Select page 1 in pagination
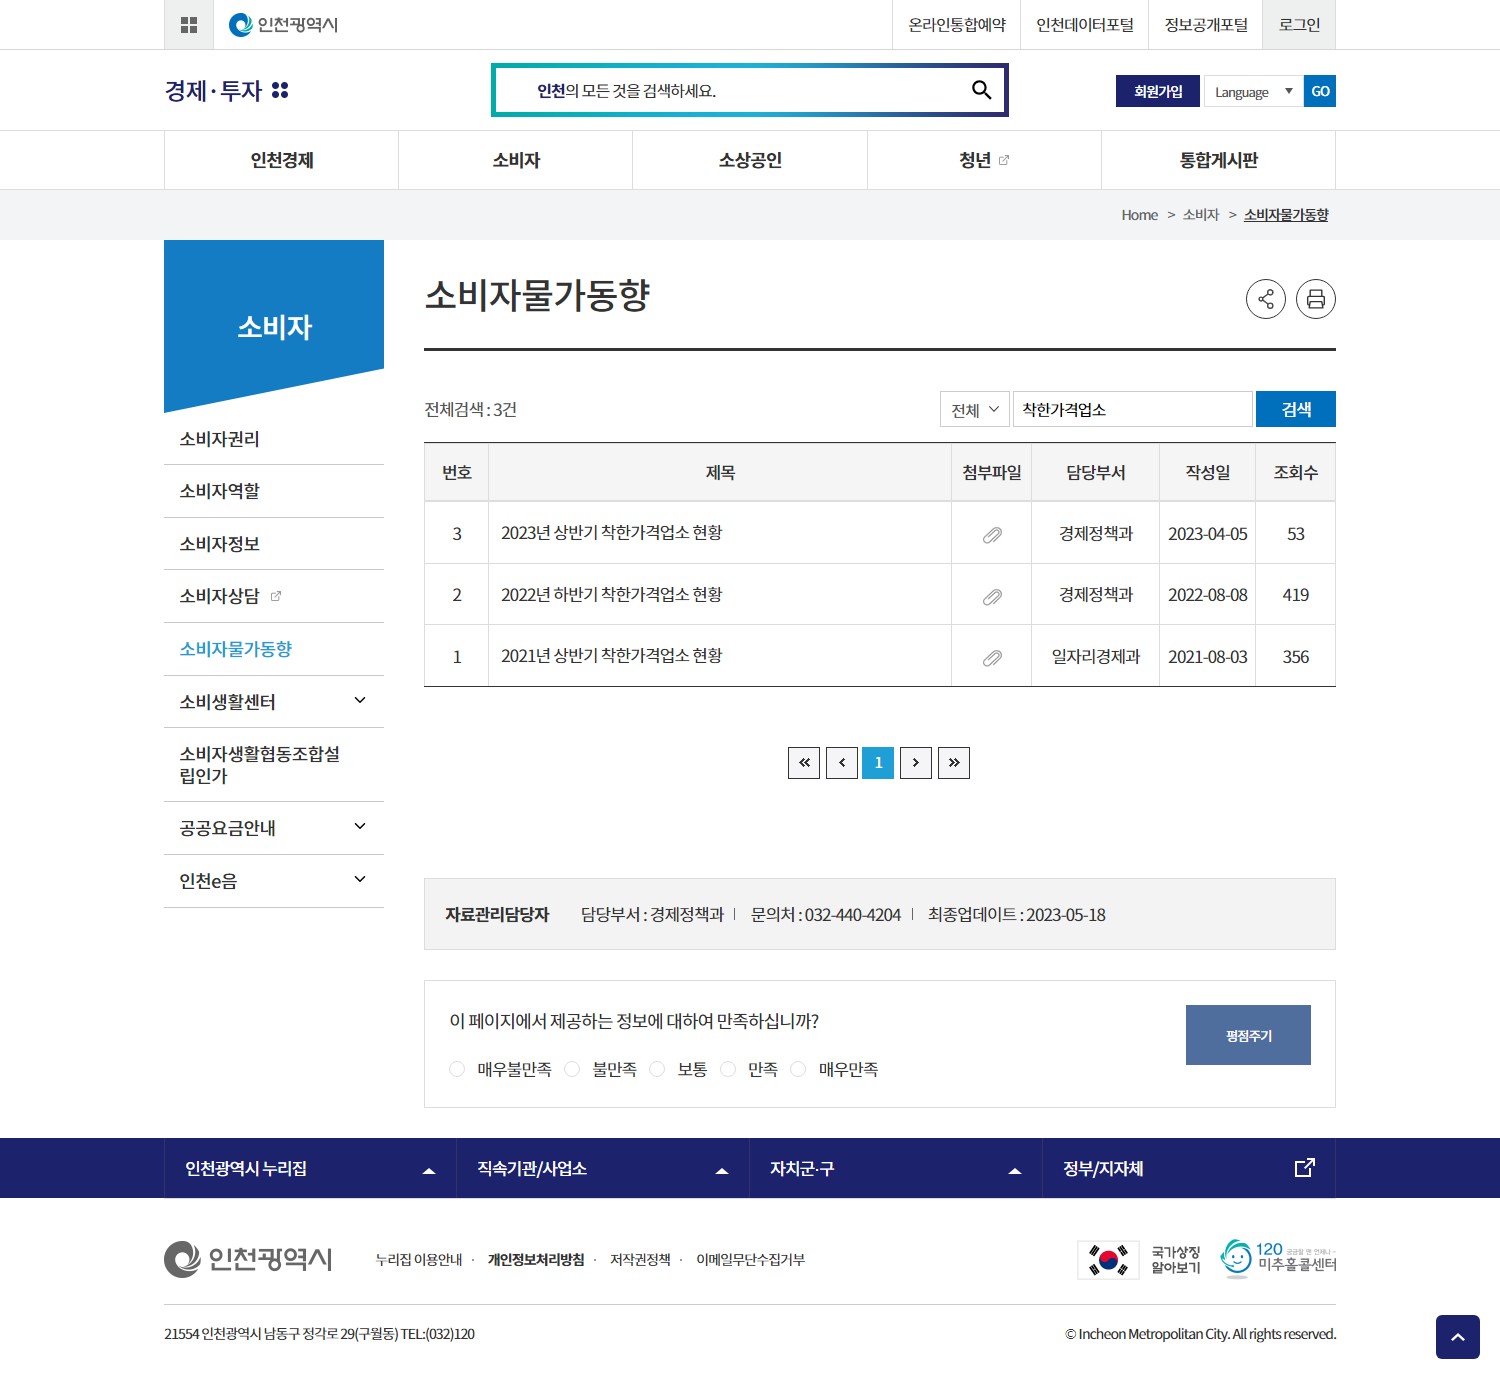Screen dimensions: 1500x1379 tap(878, 763)
